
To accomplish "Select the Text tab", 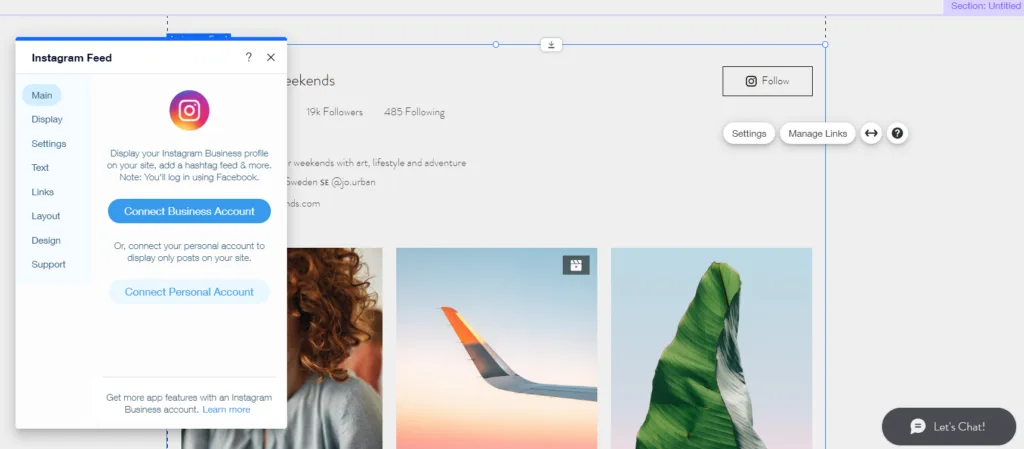I will (x=40, y=168).
